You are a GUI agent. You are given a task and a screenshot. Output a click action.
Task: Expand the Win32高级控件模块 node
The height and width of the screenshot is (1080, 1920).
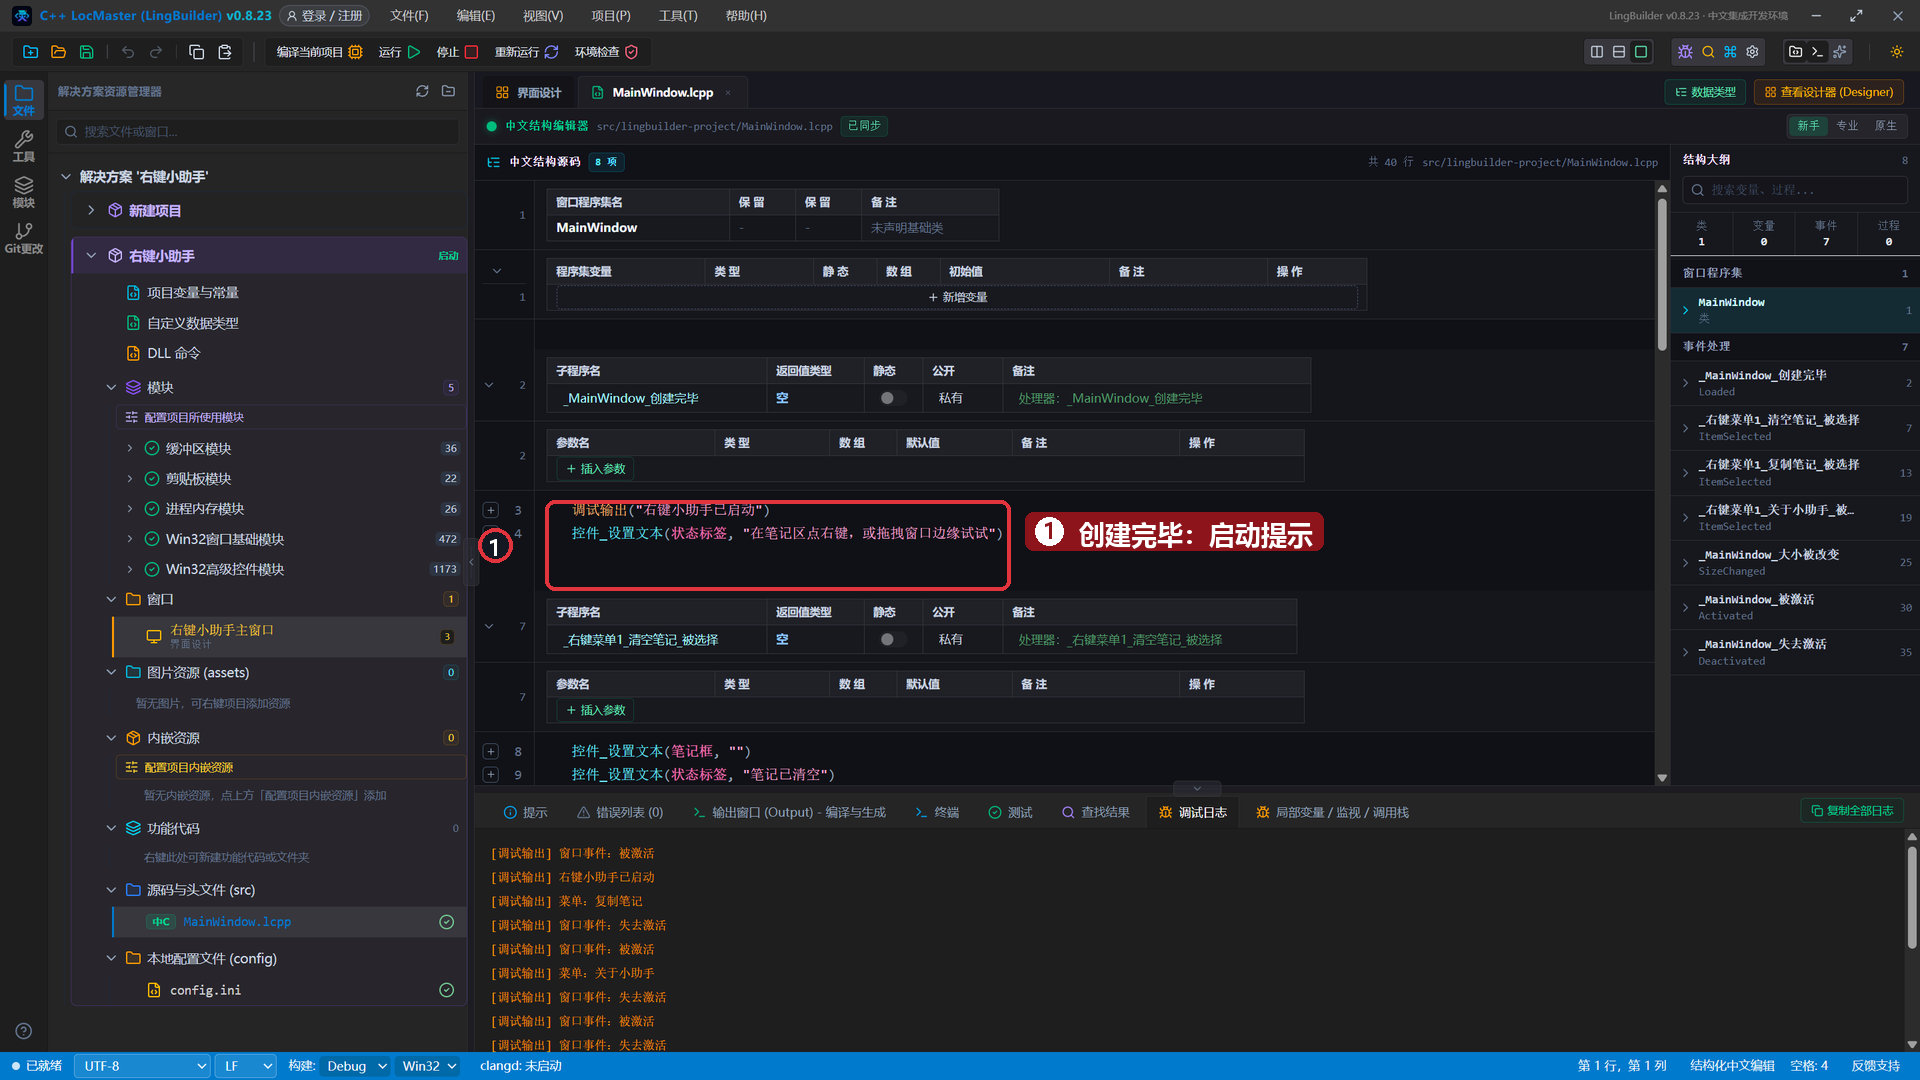(129, 569)
